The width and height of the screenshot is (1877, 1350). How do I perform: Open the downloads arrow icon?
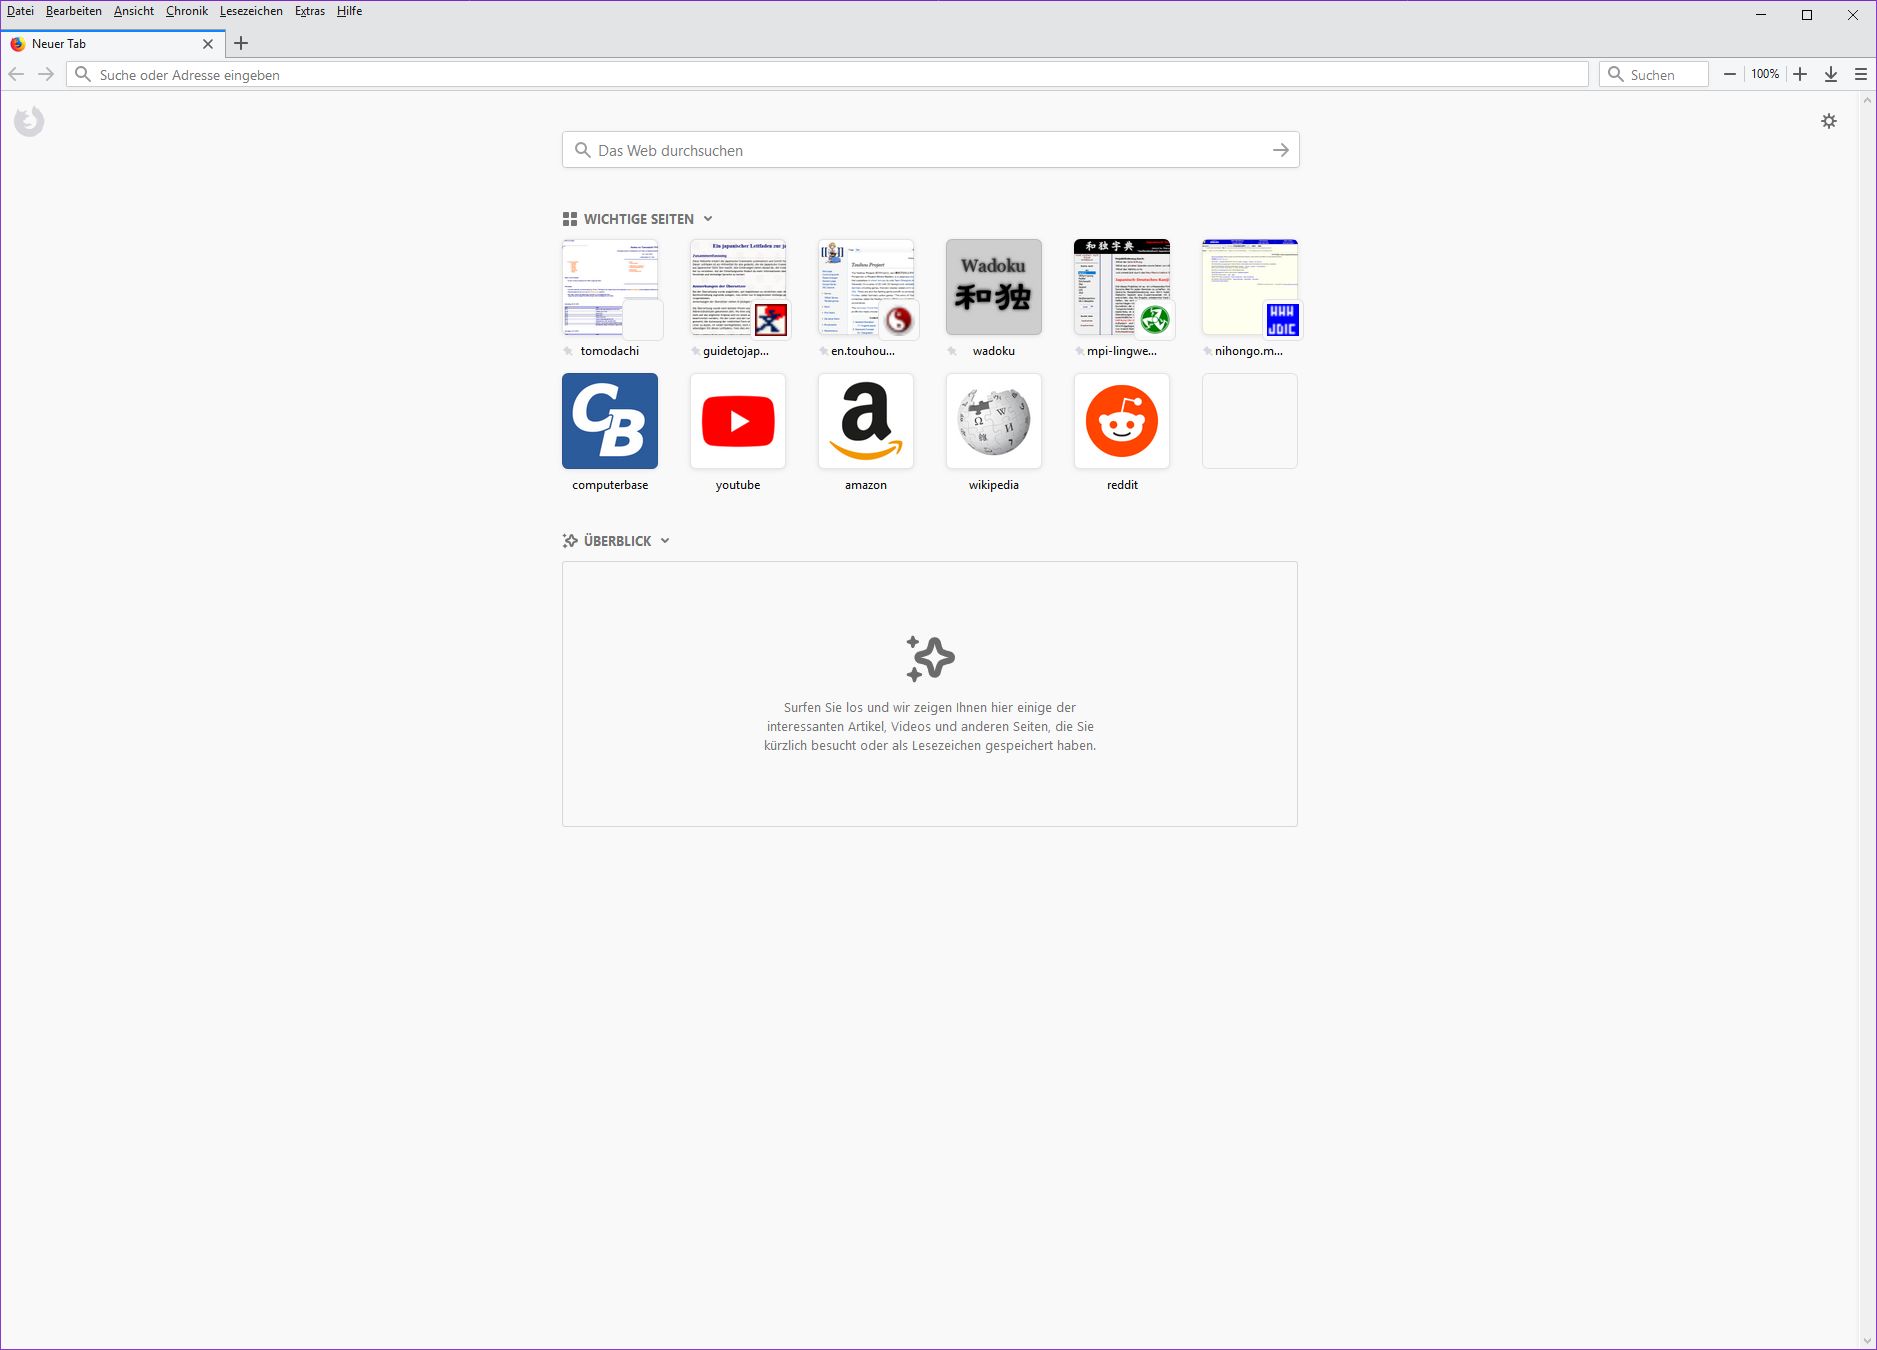1831,74
